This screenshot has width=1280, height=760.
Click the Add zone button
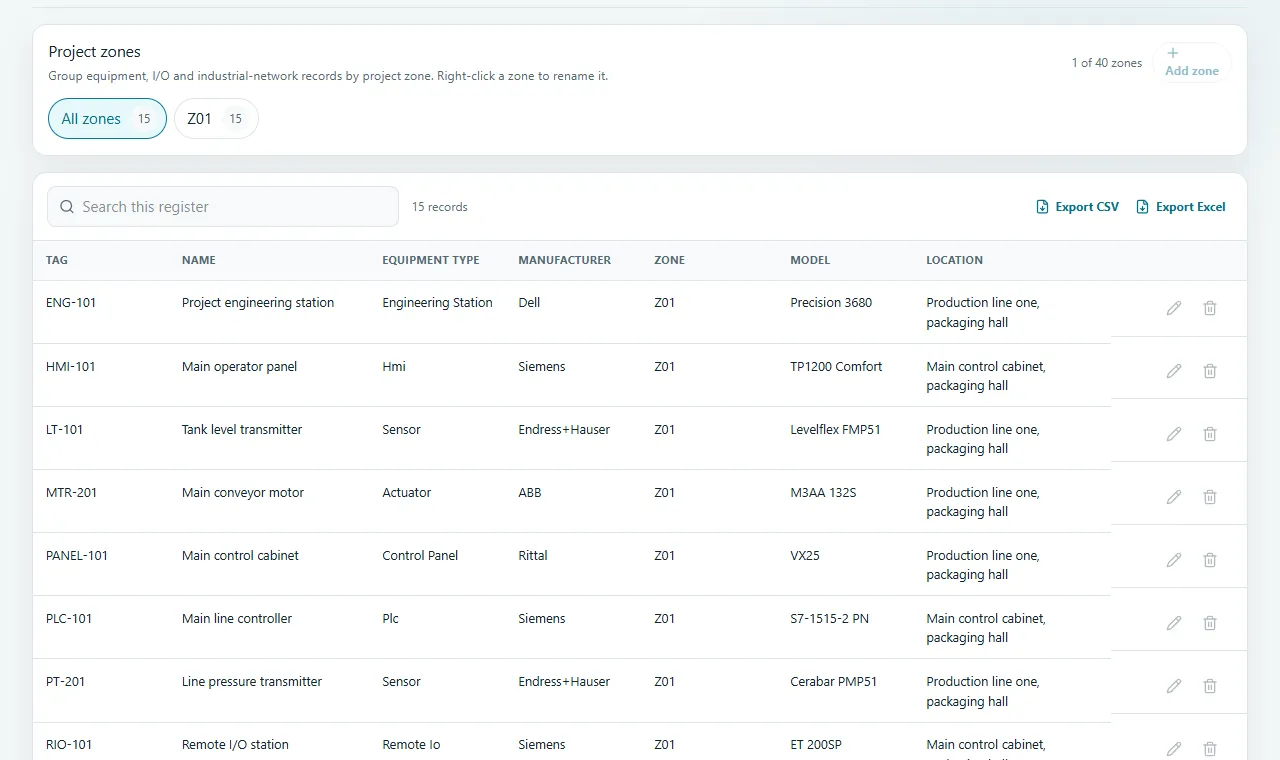(x=1192, y=62)
